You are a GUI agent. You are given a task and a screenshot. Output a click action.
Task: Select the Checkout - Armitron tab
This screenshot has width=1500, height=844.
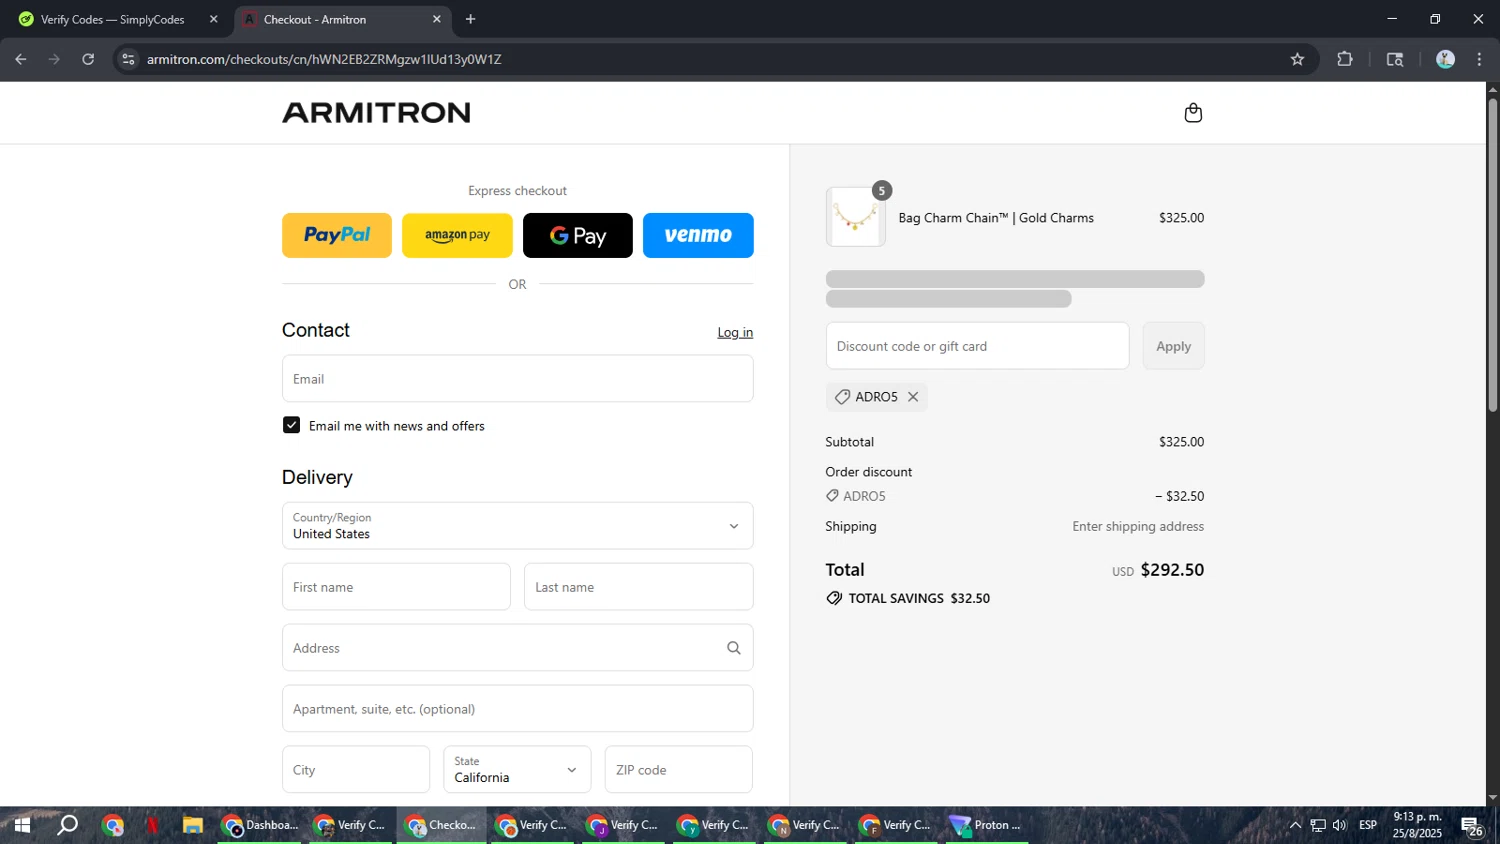click(x=342, y=19)
